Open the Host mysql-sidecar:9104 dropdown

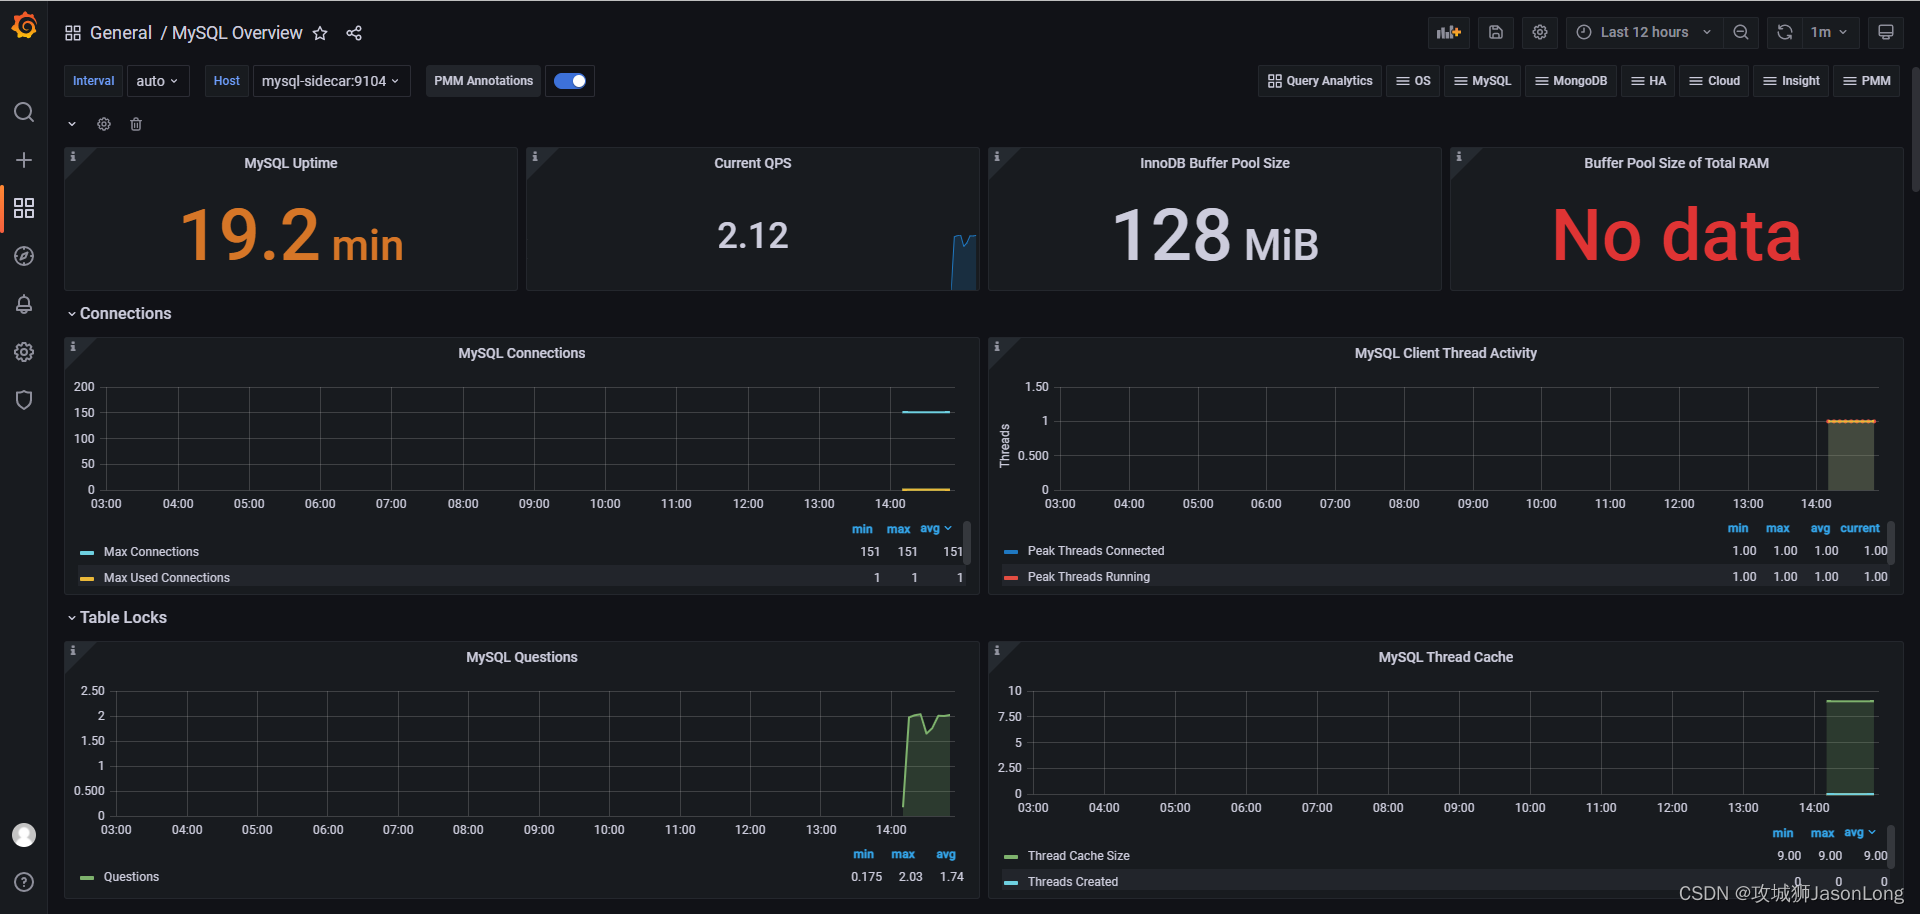click(331, 81)
